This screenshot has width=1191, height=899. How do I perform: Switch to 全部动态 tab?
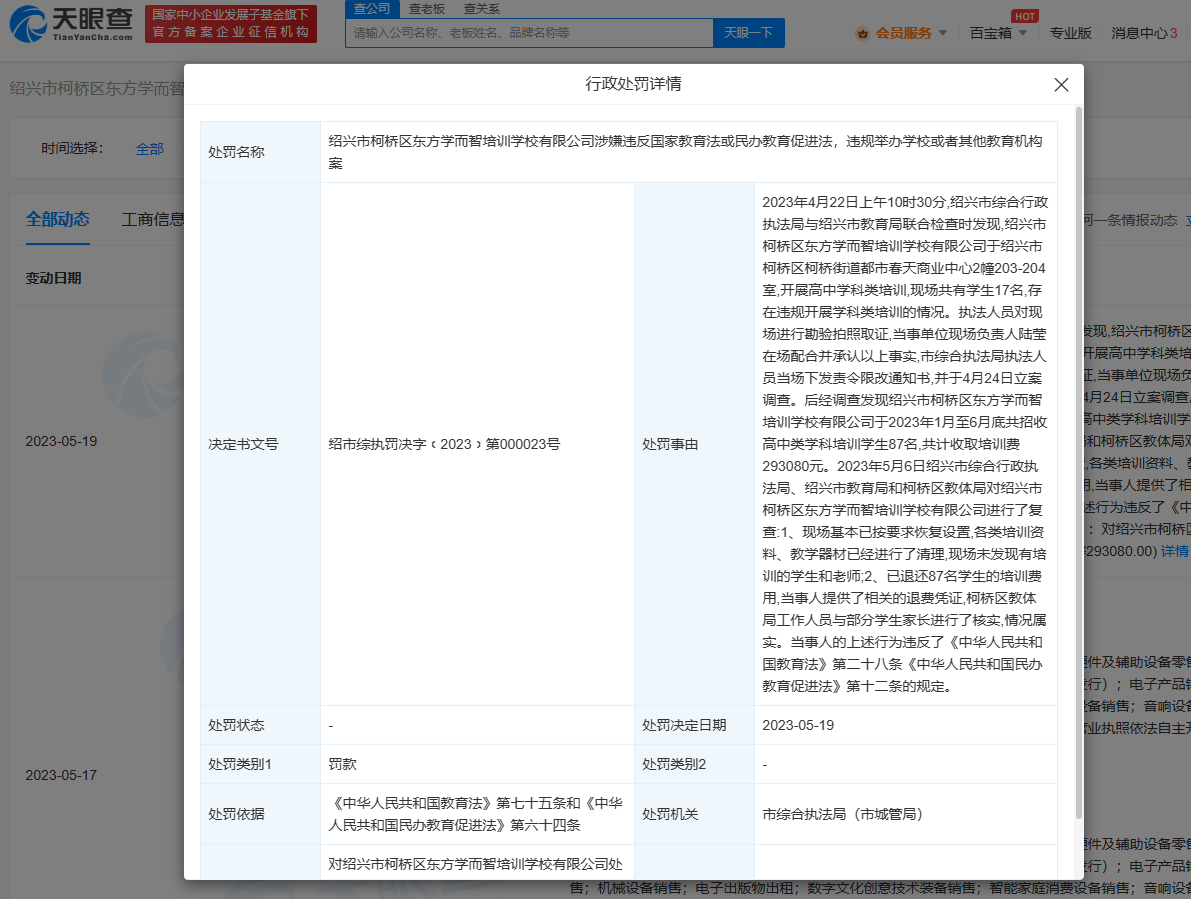click(58, 219)
